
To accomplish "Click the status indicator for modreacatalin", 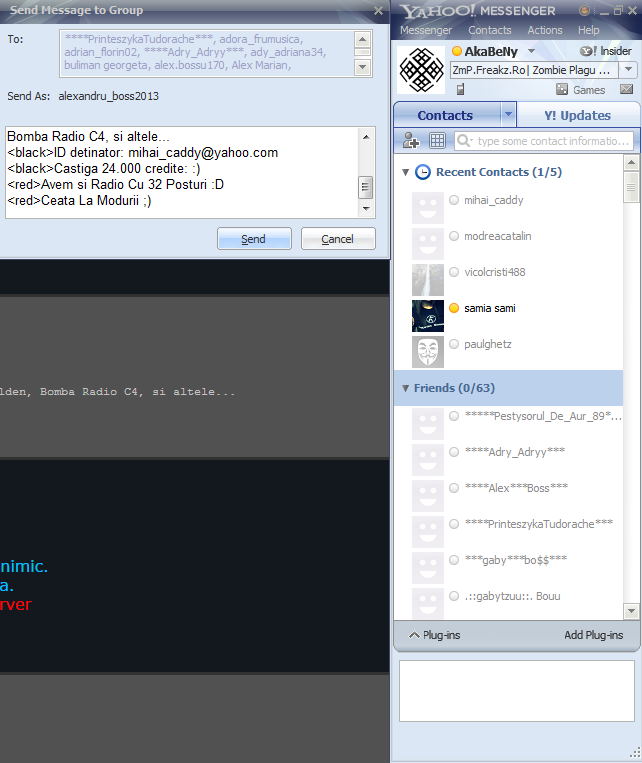I will [454, 236].
